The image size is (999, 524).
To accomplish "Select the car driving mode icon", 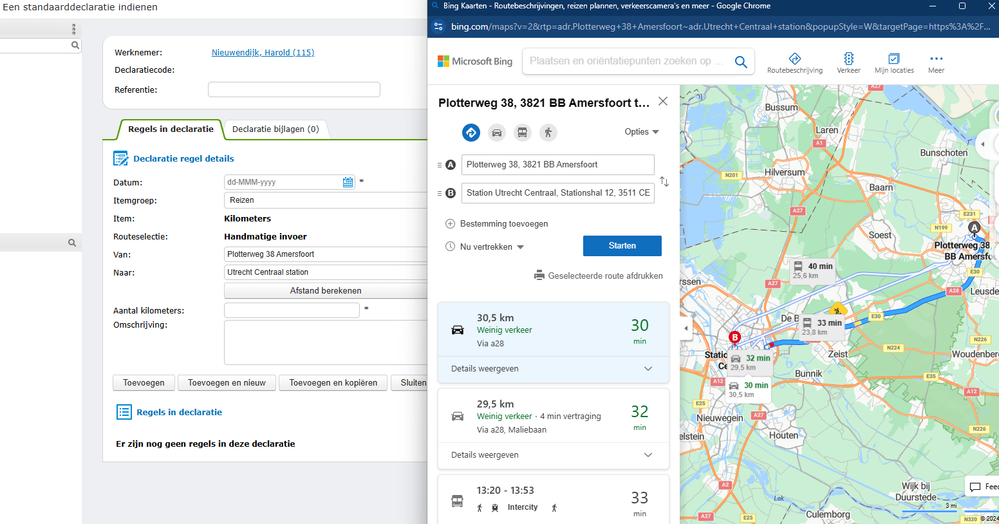I will [x=496, y=132].
